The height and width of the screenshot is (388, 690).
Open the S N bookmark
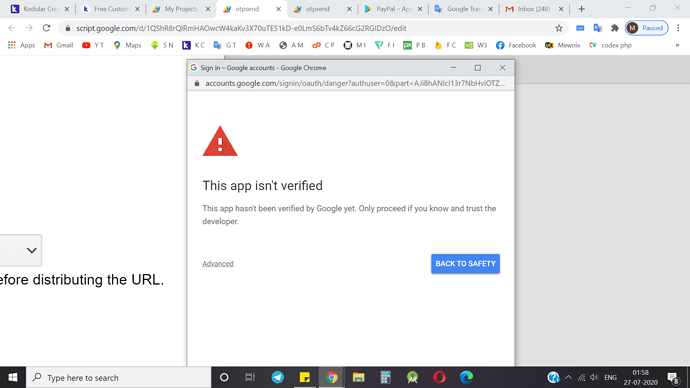[162, 45]
